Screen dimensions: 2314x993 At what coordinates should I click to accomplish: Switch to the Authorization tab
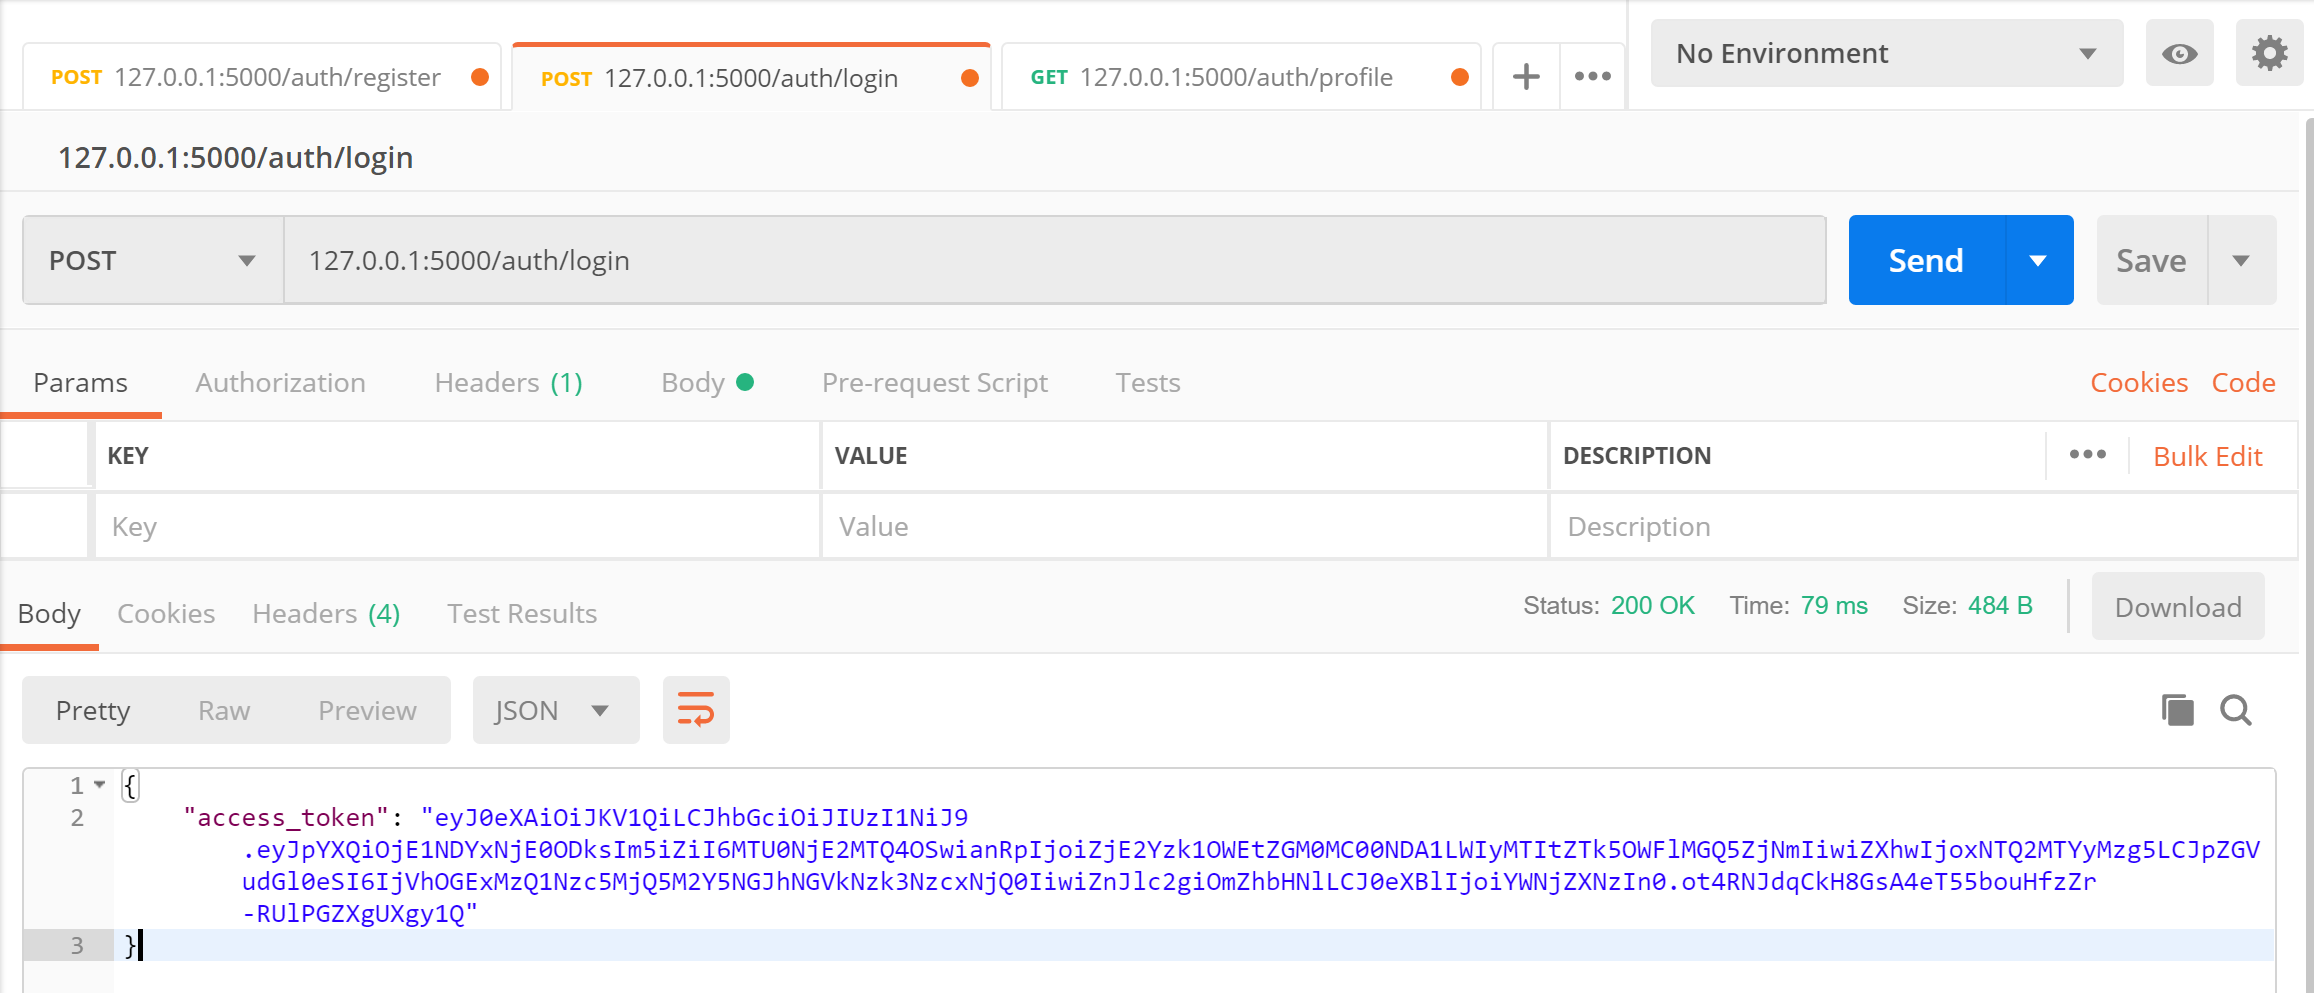point(280,382)
